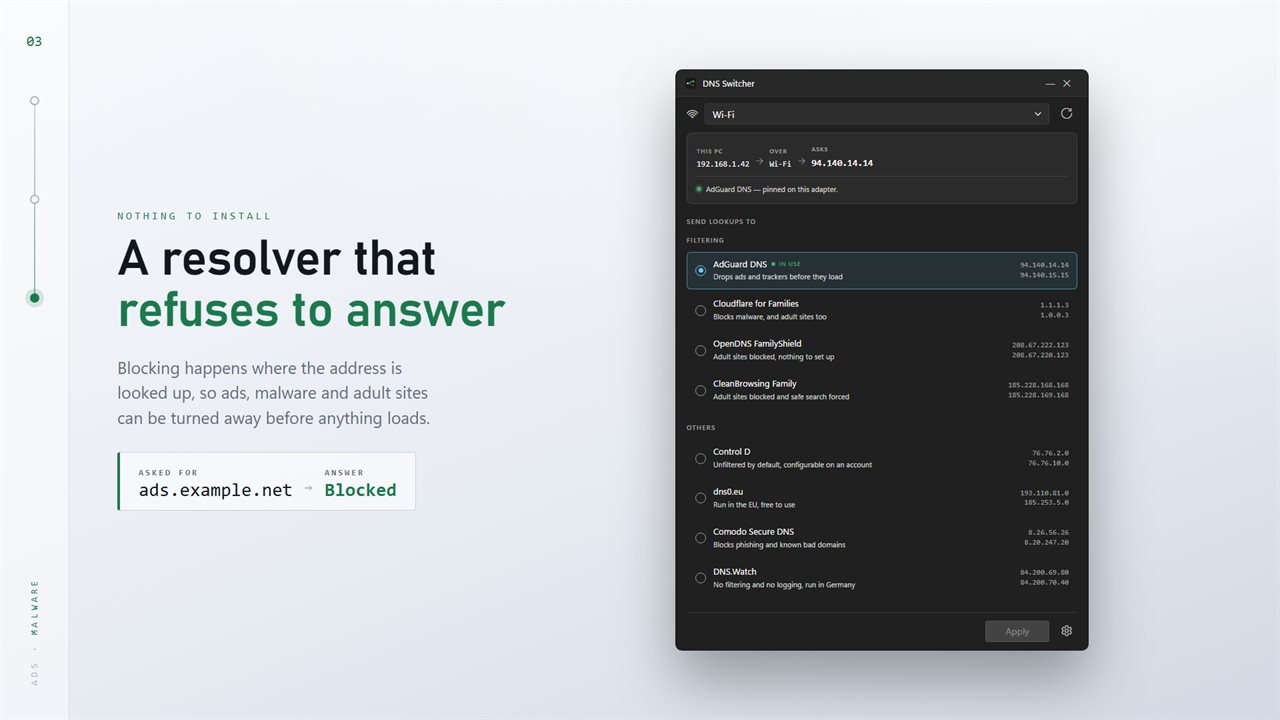Viewport: 1280px width, 720px height.
Task: Select the Control D radio button
Action: tap(700, 458)
